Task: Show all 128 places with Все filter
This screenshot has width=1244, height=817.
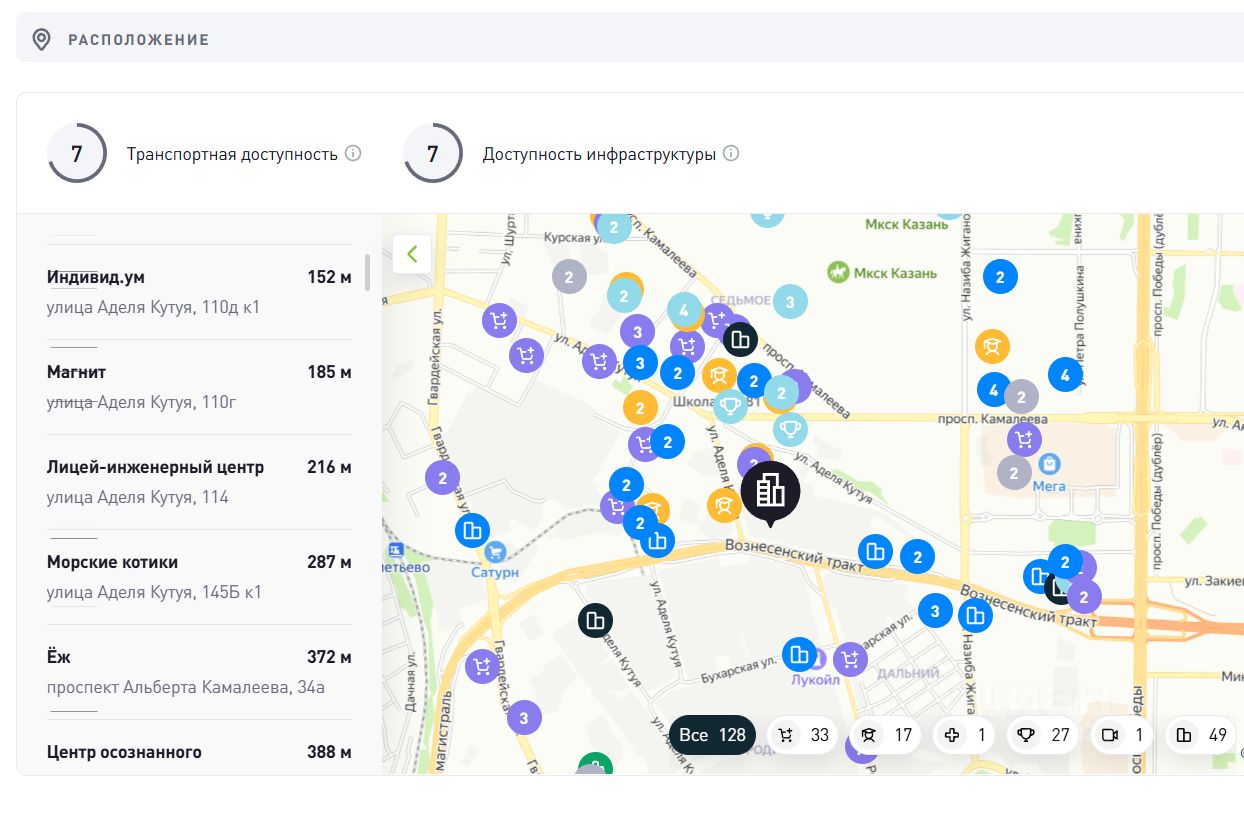Action: tap(712, 735)
